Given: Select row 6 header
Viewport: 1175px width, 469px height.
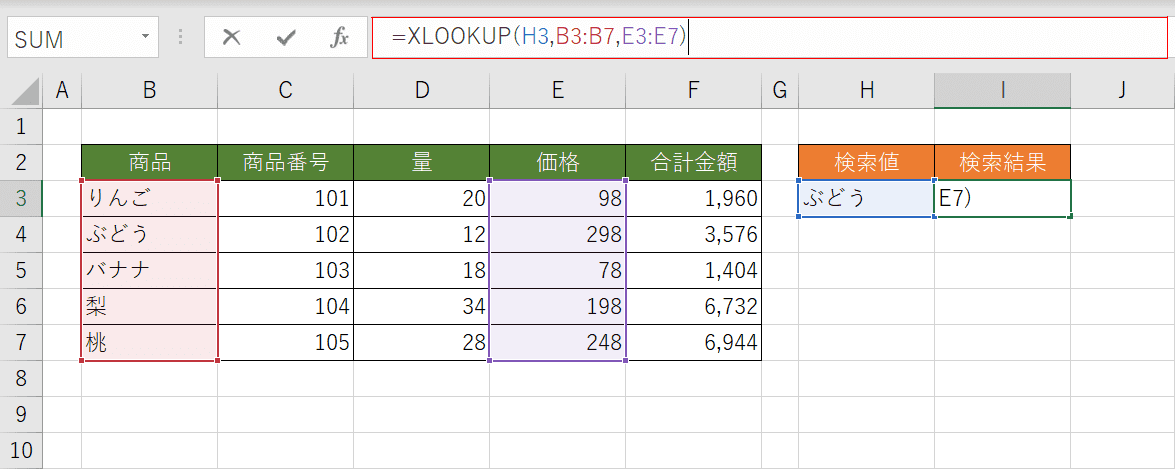Looking at the screenshot, I should click(22, 306).
